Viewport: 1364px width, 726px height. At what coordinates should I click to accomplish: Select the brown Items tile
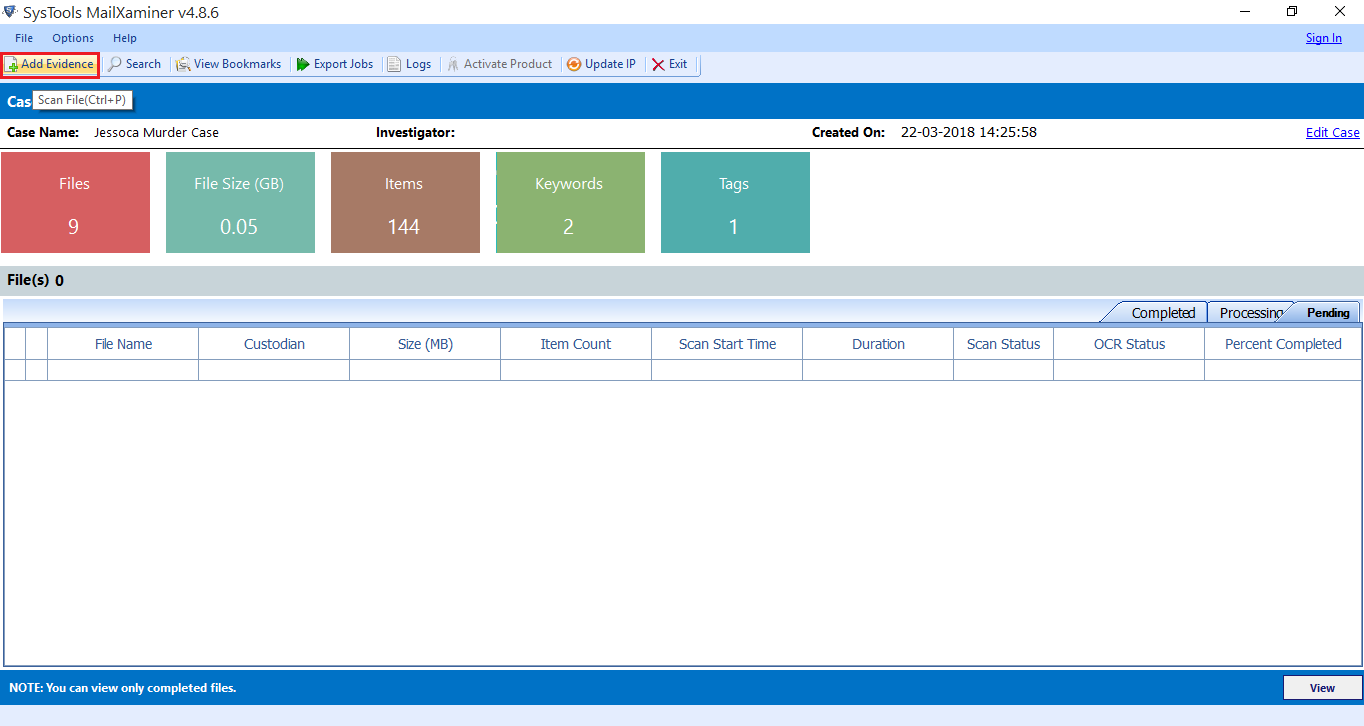(x=405, y=202)
